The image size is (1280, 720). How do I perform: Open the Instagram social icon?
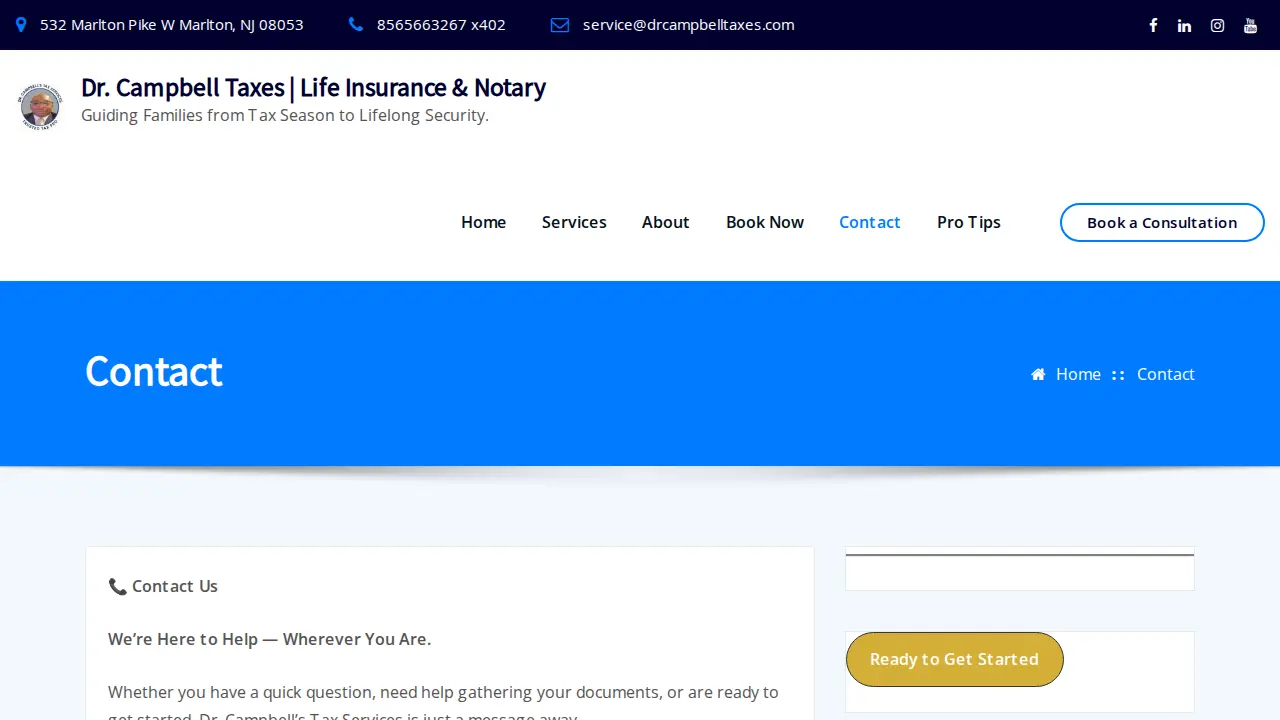1217,25
